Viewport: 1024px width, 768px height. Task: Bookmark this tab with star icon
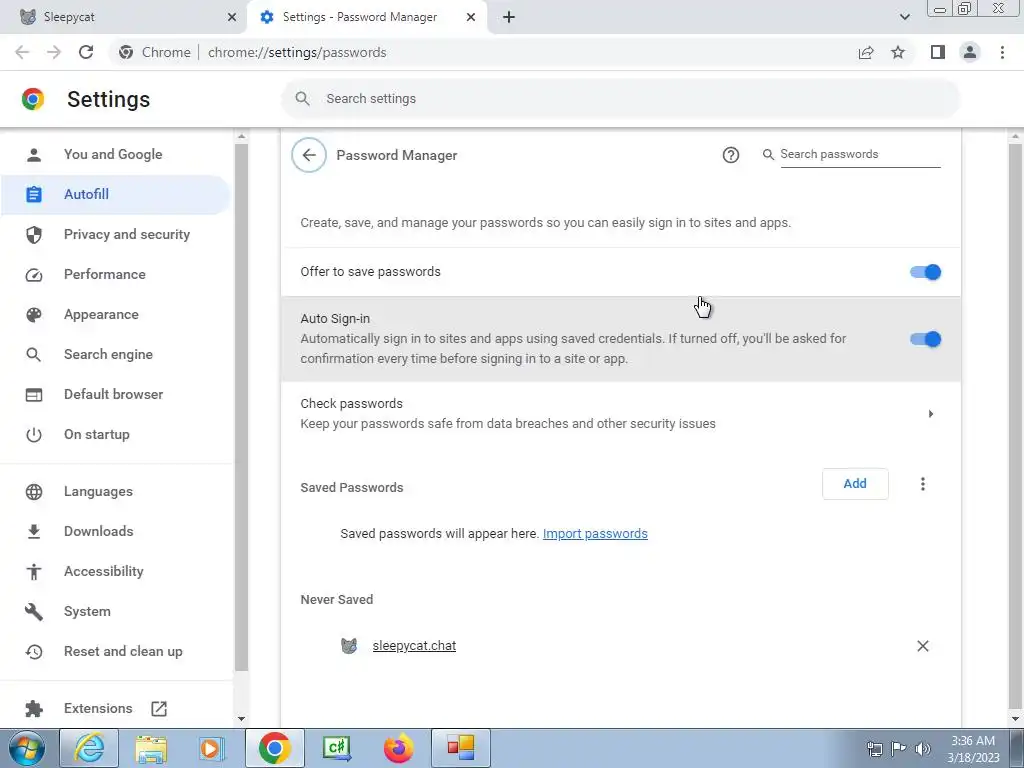point(898,52)
